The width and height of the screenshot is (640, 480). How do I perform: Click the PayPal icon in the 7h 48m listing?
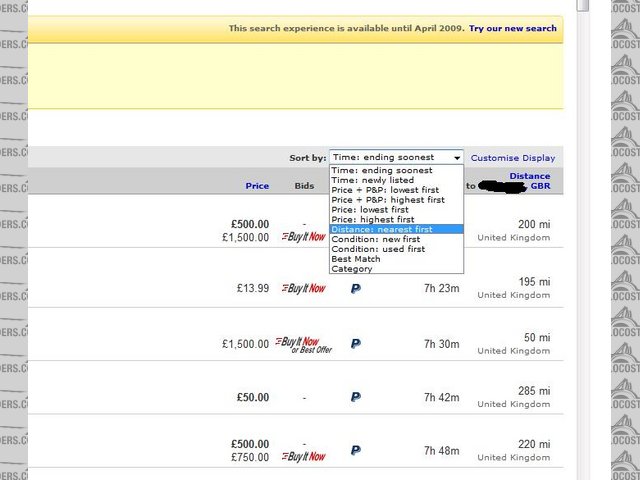(355, 451)
